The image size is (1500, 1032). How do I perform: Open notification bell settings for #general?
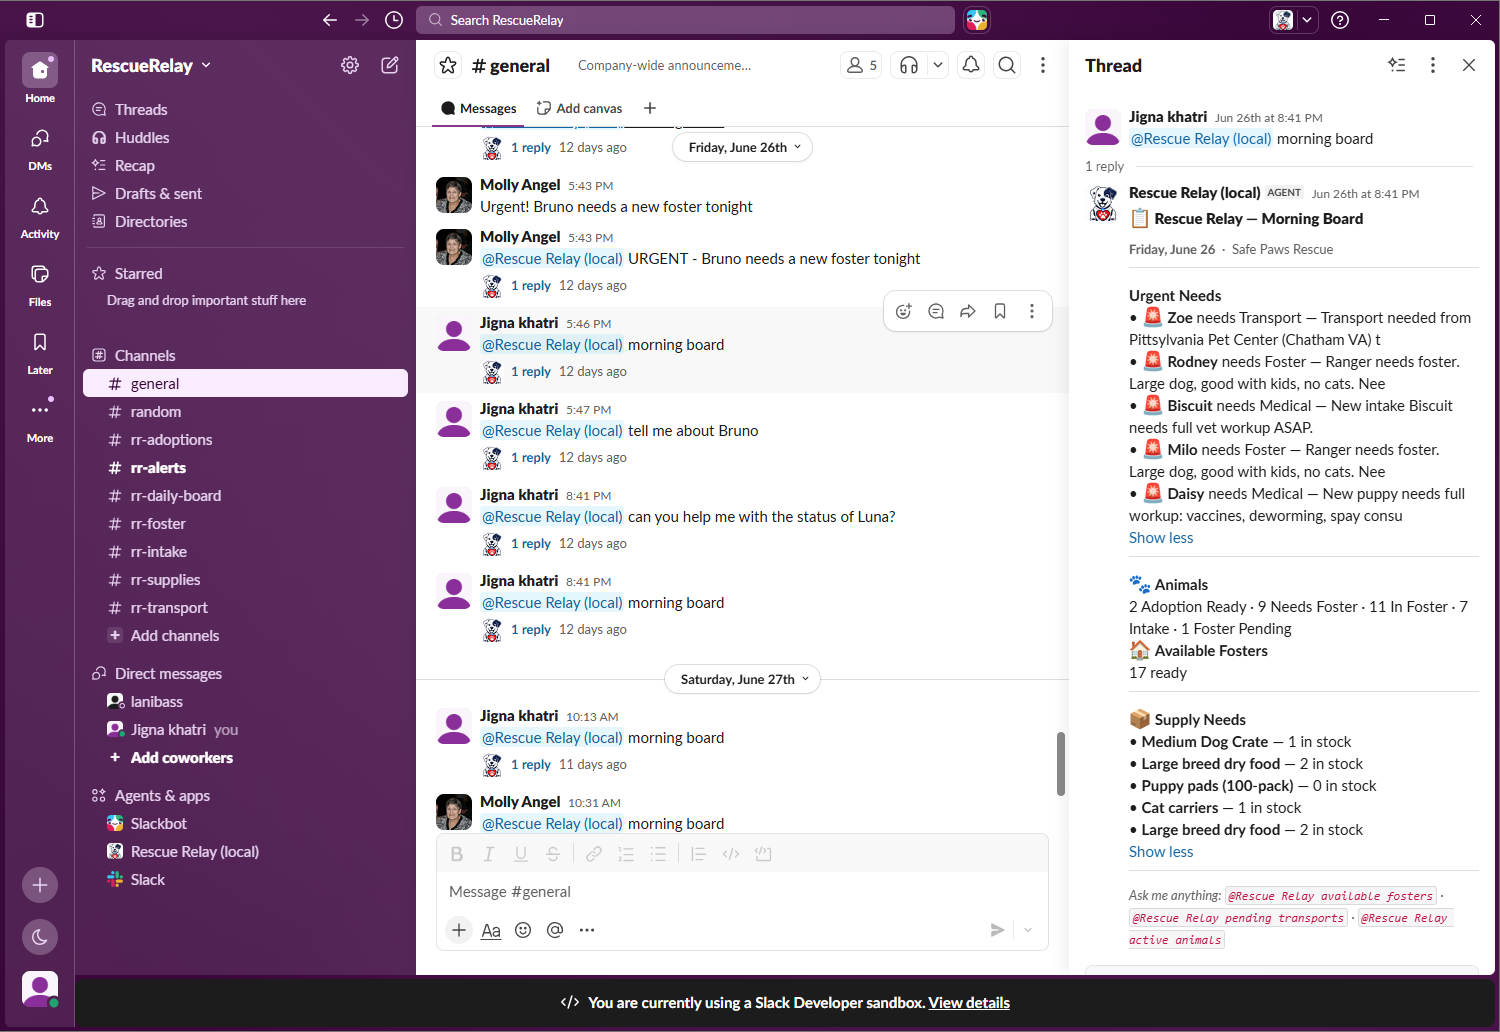(970, 65)
